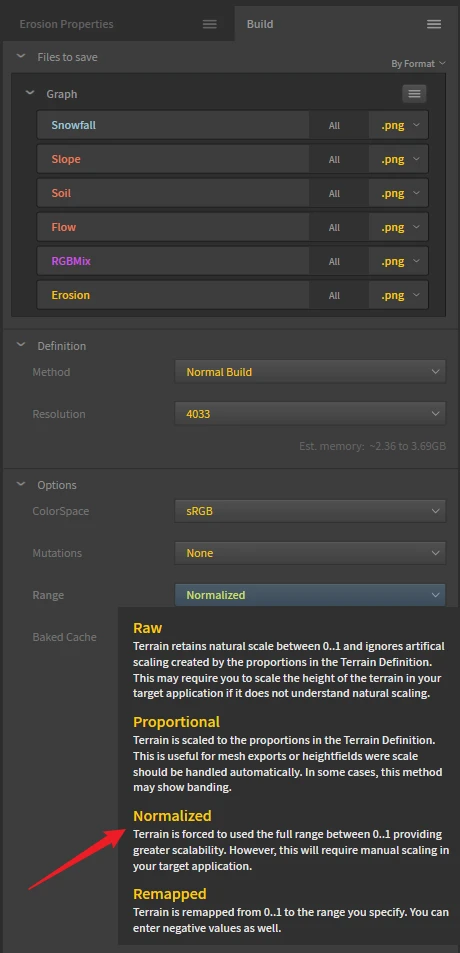Collapse the Definition section
Screen dimensions: 460x953
pyautogui.click(x=21, y=345)
